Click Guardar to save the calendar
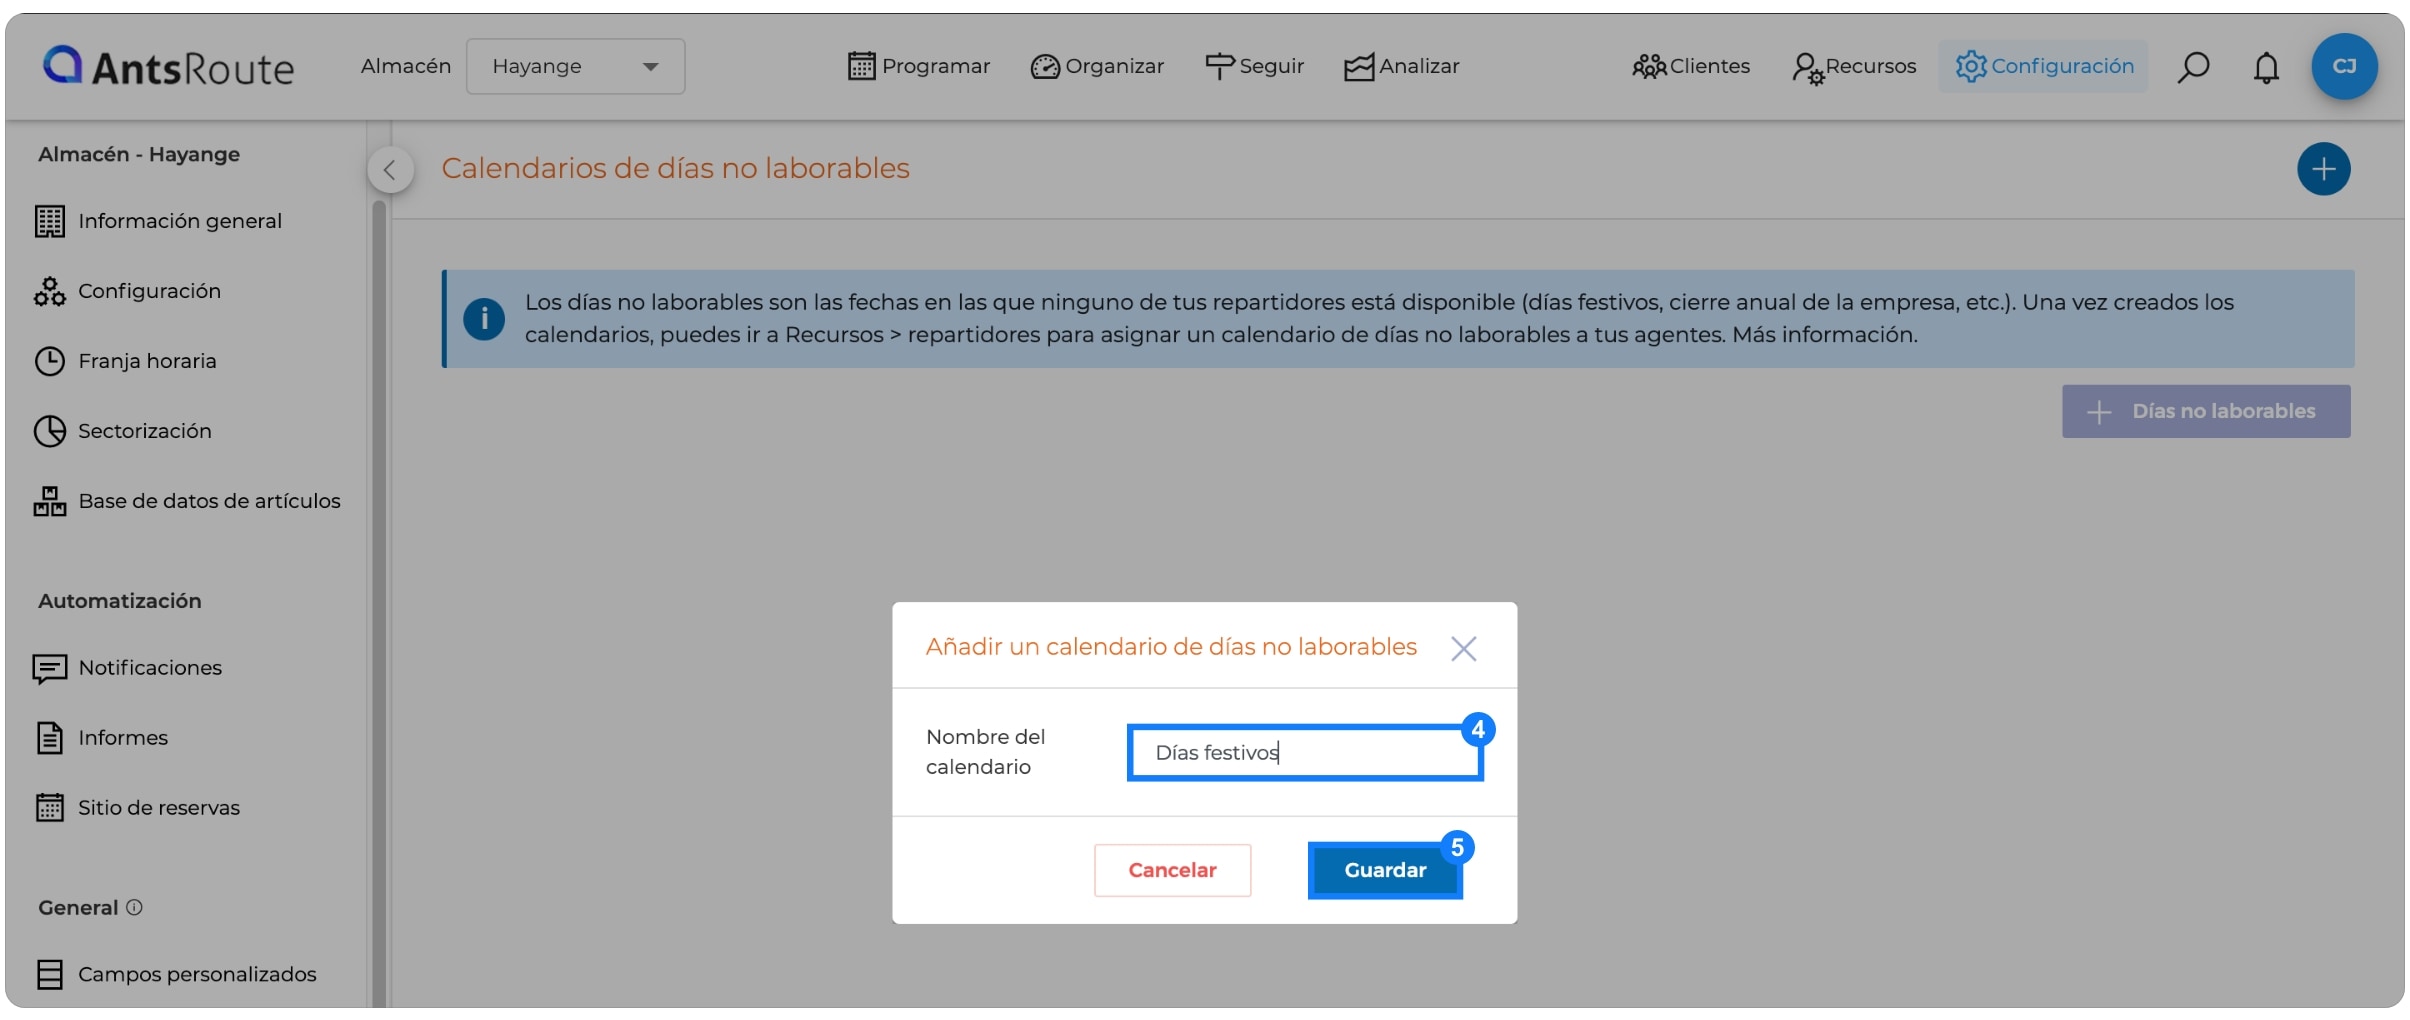 1385,870
